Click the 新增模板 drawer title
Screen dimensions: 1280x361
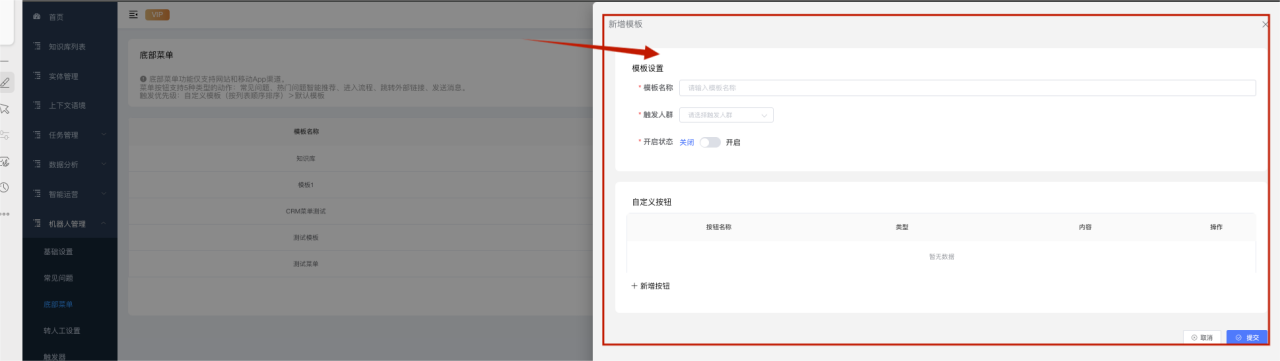625,23
